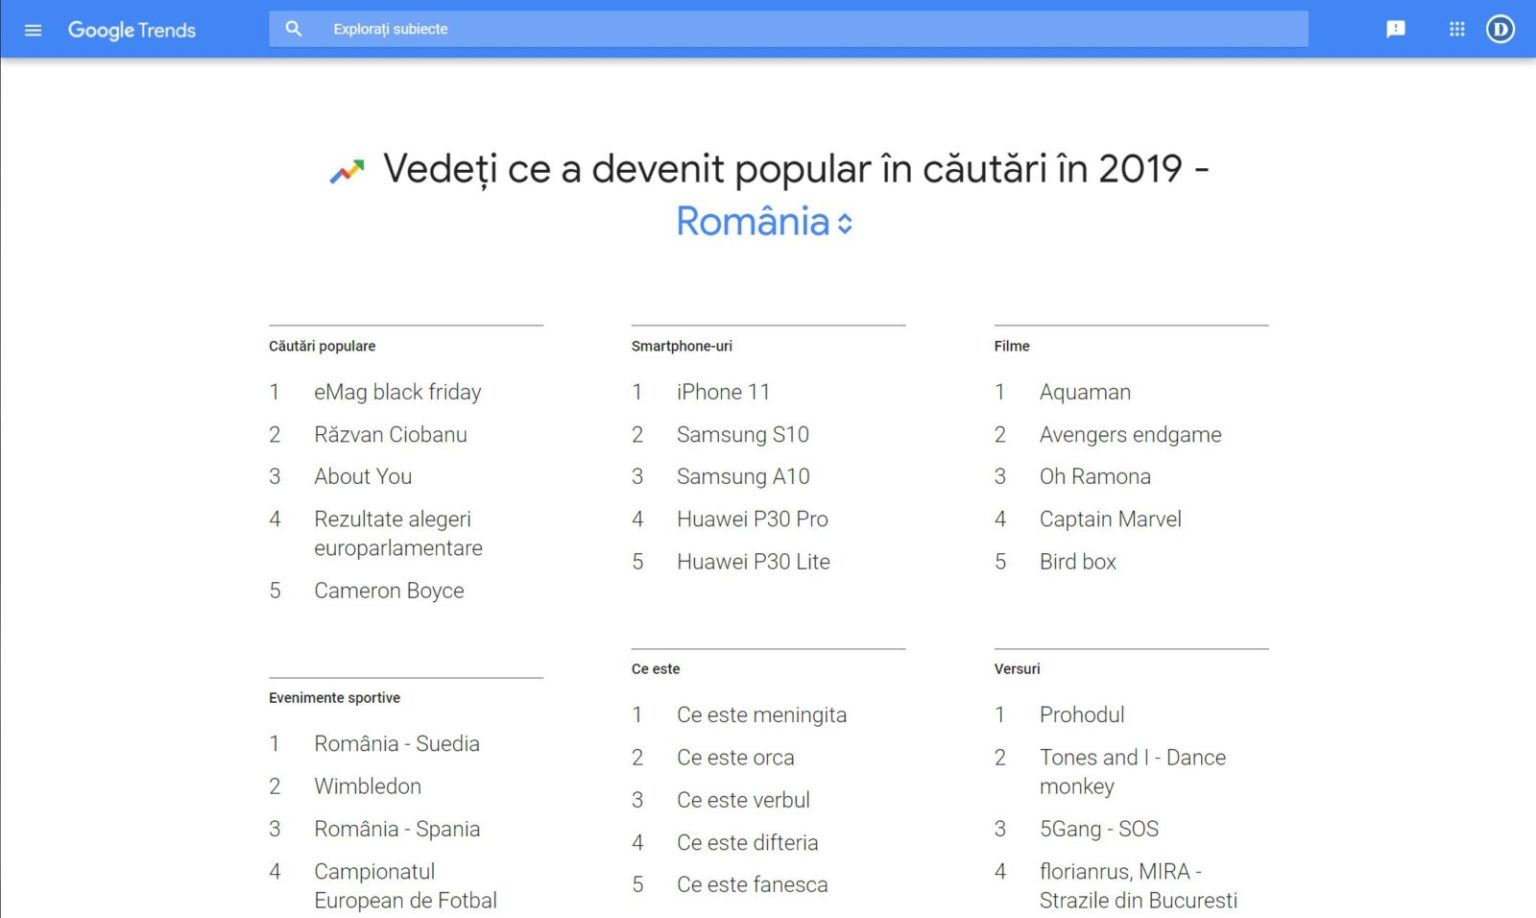
Task: Open the eMag black friday search result
Action: pyautogui.click(x=397, y=392)
